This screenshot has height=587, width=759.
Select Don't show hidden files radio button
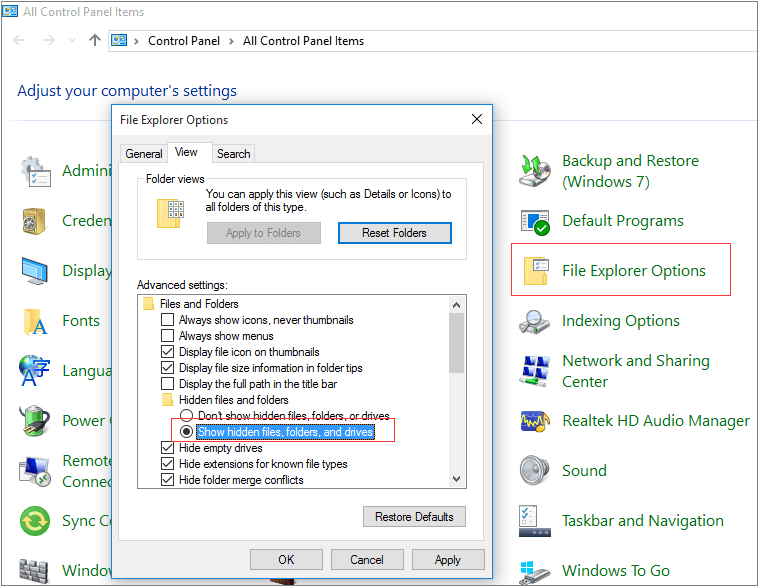coord(186,416)
